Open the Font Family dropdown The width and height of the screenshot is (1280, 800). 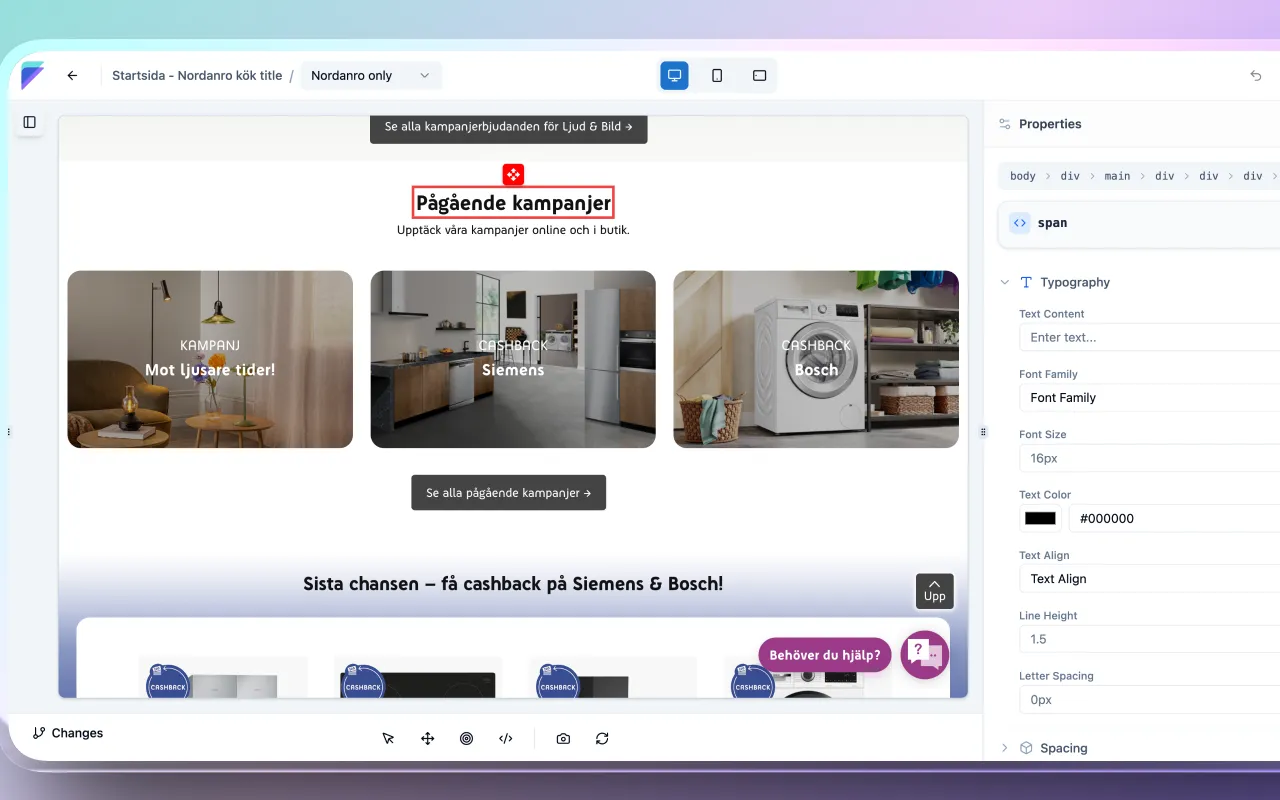click(1150, 397)
